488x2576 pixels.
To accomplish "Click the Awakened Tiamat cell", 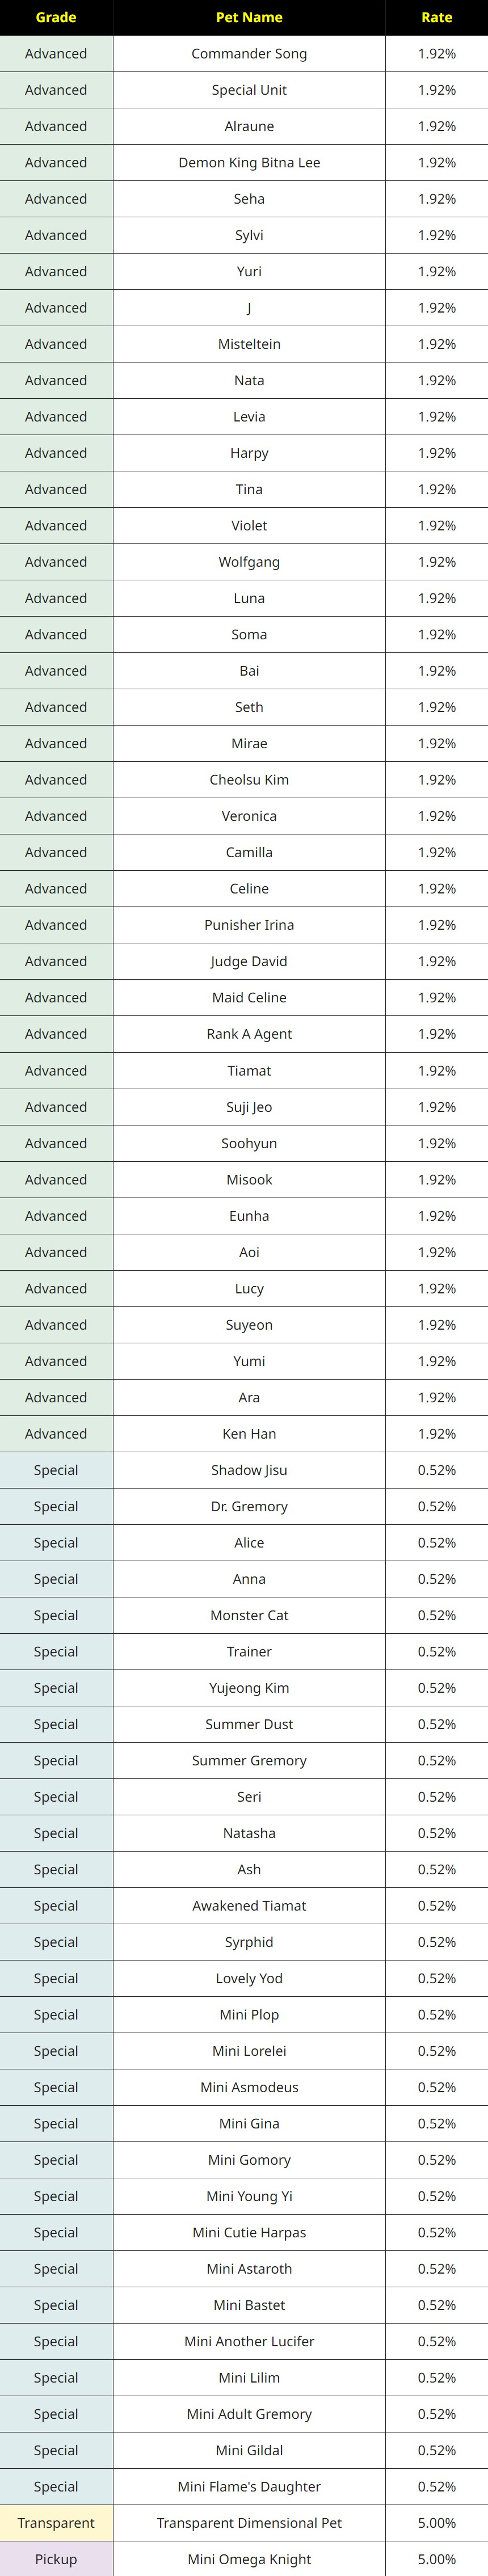I will pos(249,1905).
